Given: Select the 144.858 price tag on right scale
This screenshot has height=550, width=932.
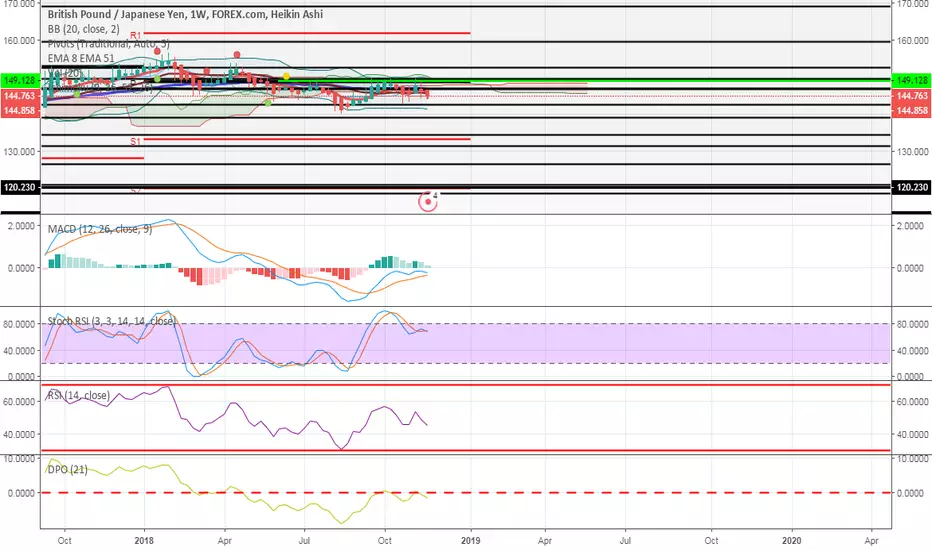Looking at the screenshot, I should point(912,110).
